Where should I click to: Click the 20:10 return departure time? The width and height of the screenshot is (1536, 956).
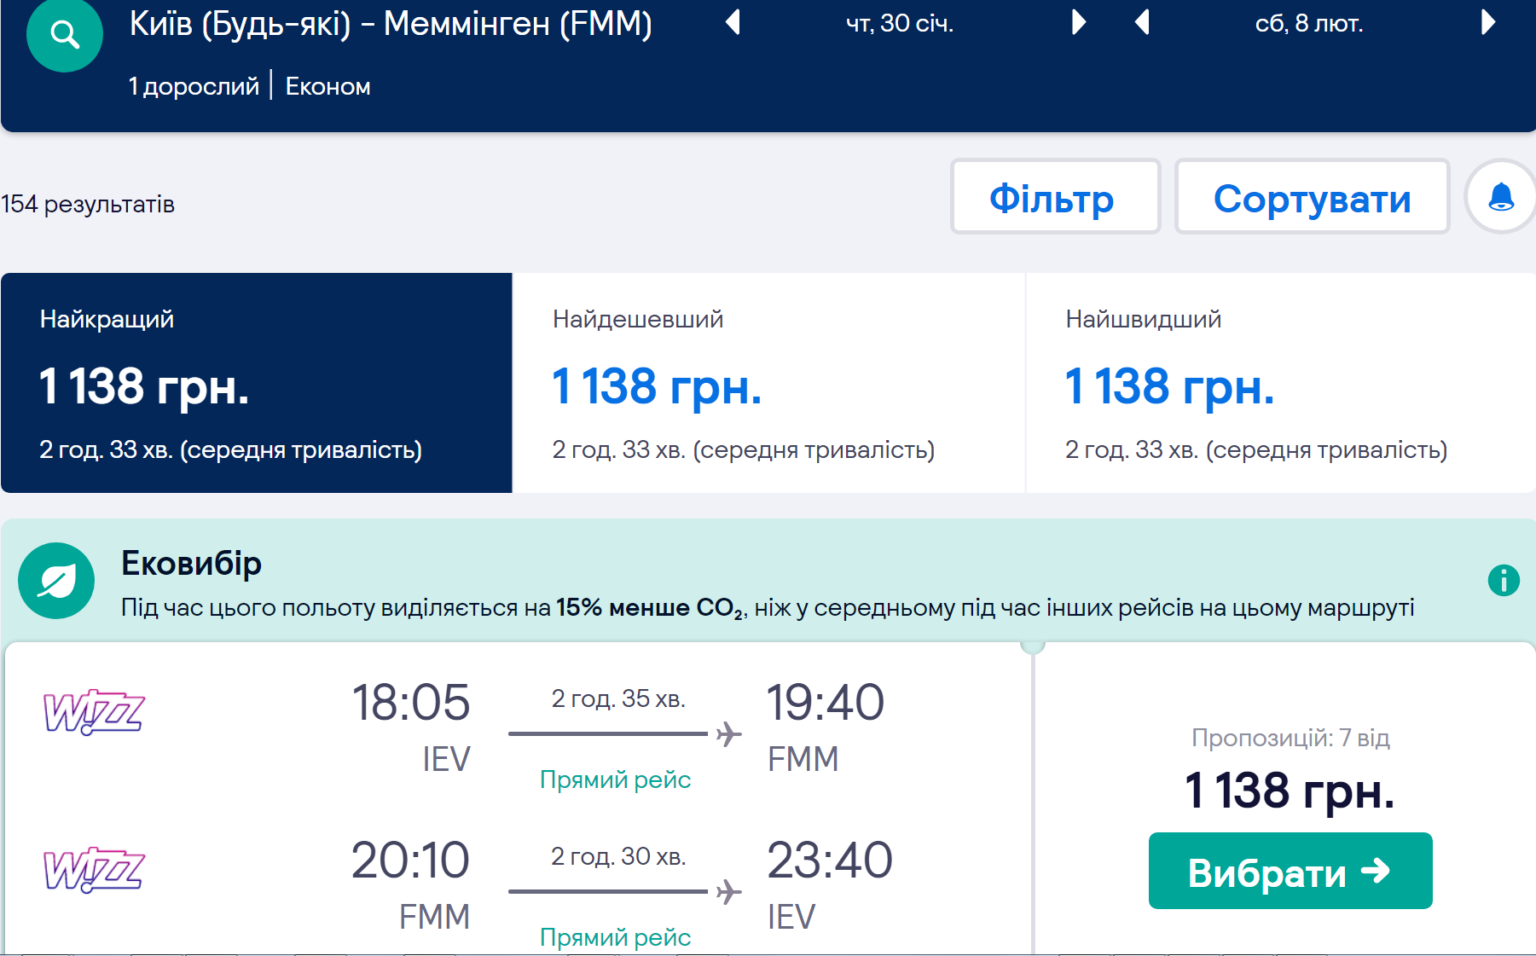pos(410,860)
